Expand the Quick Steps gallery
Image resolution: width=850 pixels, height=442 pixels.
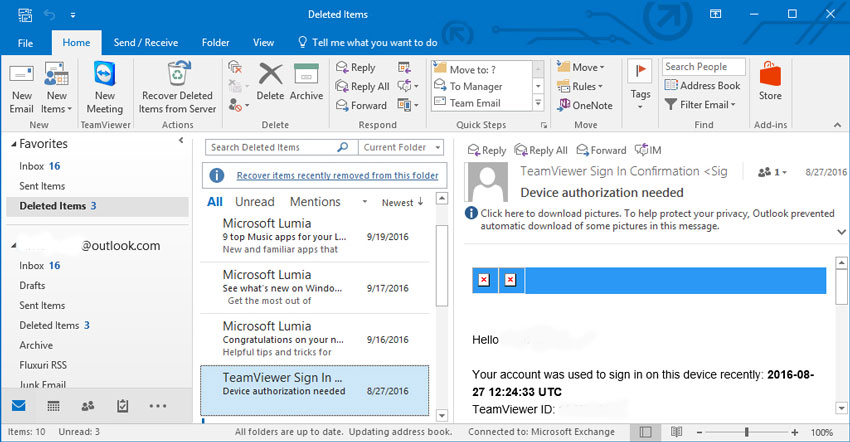coord(538,103)
